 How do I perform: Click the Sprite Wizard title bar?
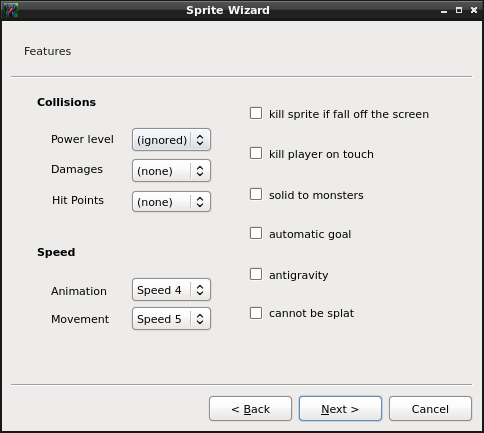point(228,10)
